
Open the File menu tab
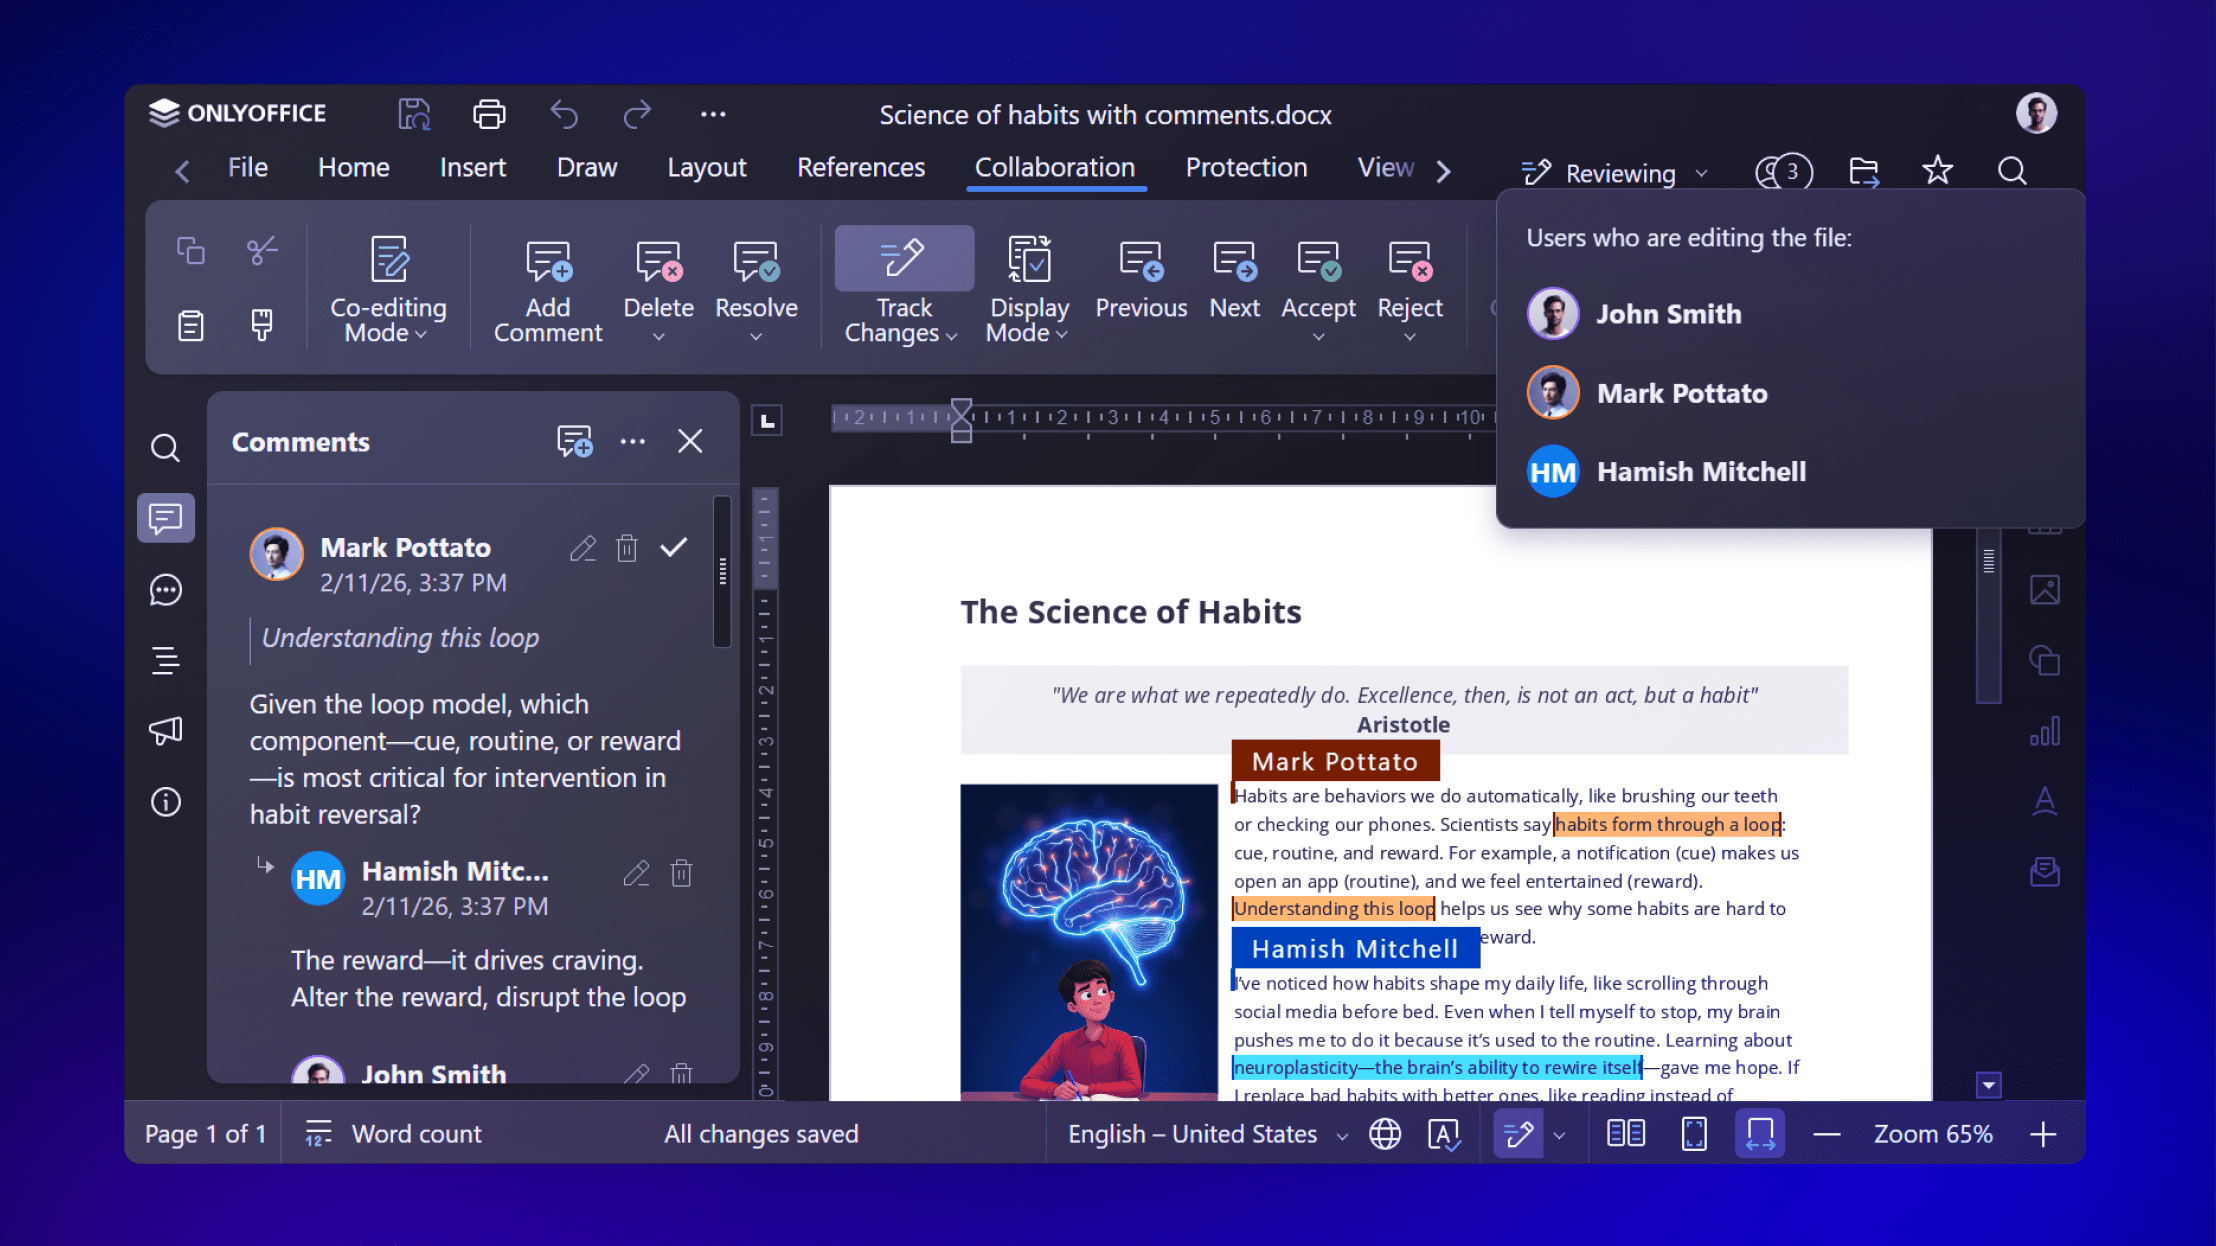tap(247, 167)
